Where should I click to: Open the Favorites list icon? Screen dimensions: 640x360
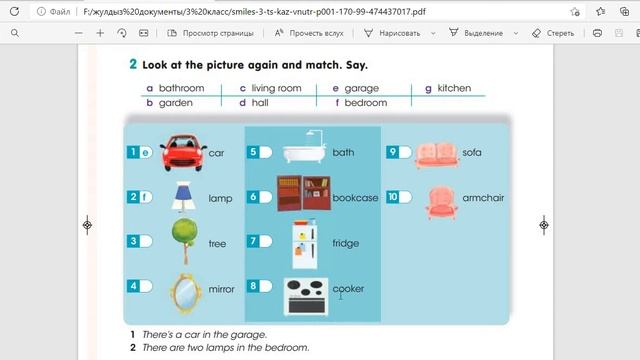pyautogui.click(x=600, y=11)
